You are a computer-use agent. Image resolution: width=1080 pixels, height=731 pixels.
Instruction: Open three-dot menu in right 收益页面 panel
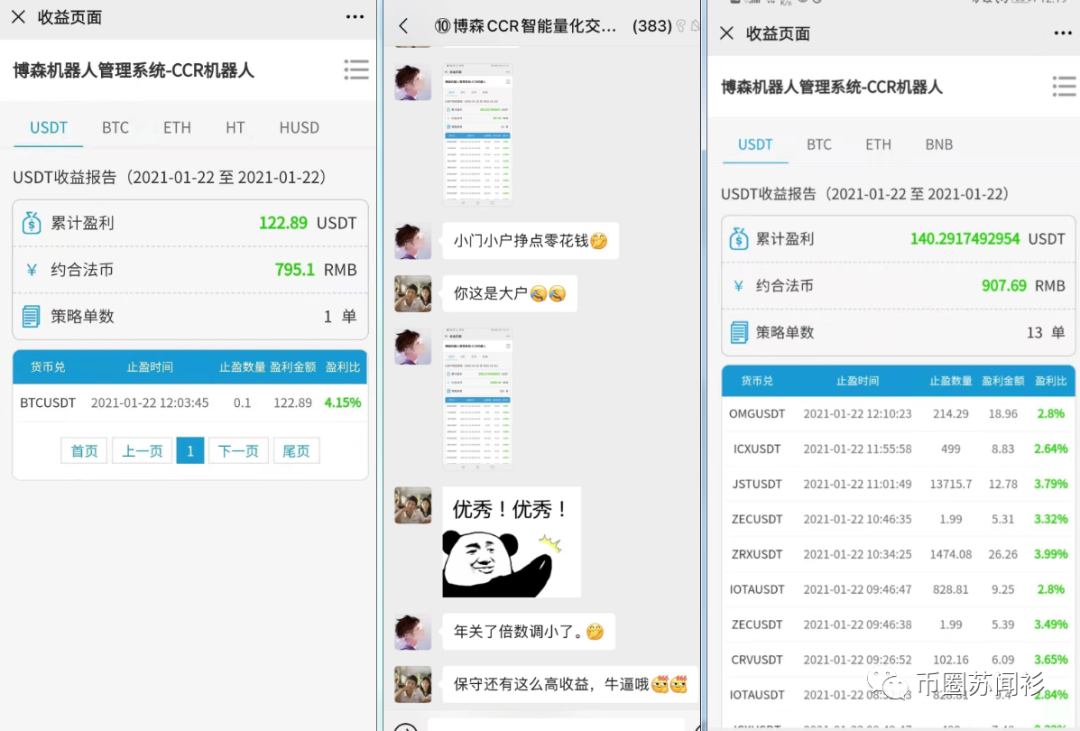click(x=1062, y=33)
